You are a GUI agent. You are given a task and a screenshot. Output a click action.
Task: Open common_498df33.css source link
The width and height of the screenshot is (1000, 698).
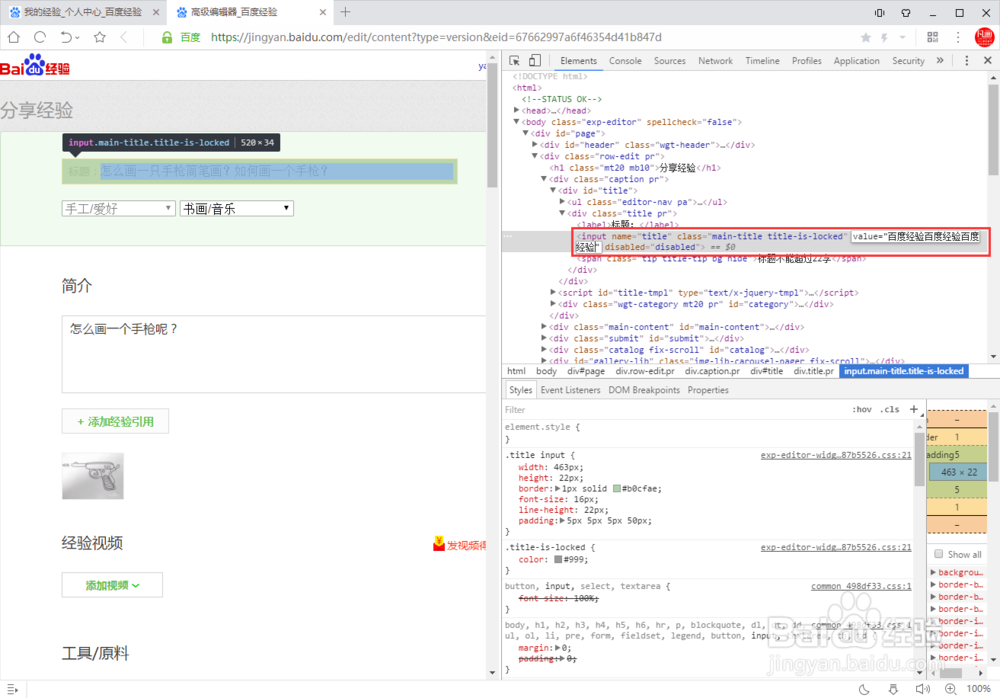tap(861, 586)
